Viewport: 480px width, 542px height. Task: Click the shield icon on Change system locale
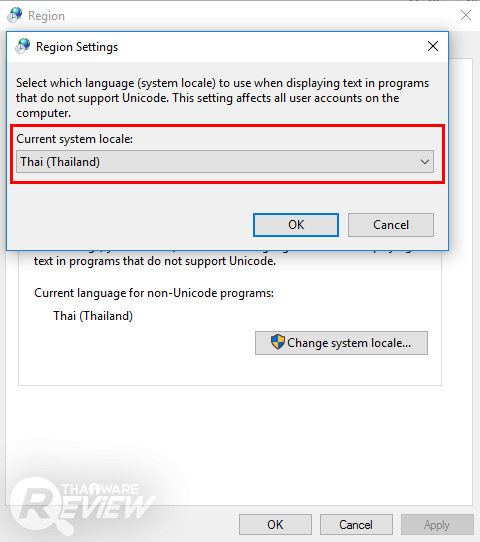pyautogui.click(x=277, y=342)
